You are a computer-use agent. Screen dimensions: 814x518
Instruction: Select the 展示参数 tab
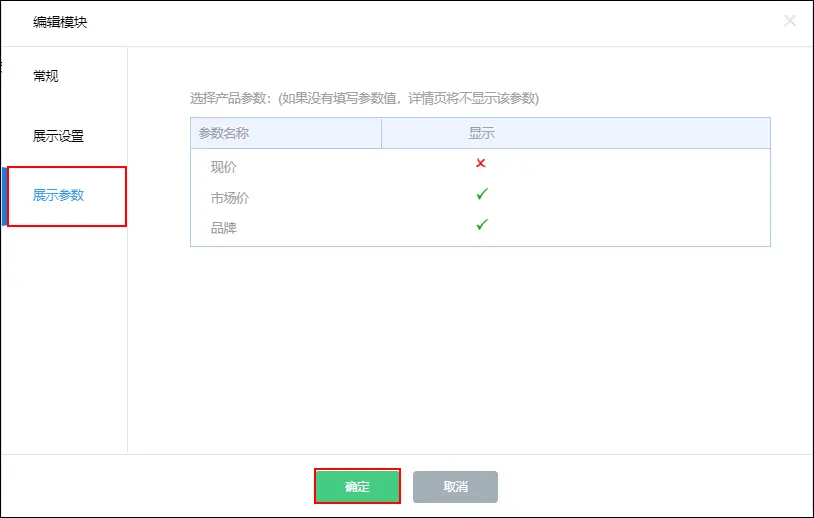point(58,195)
